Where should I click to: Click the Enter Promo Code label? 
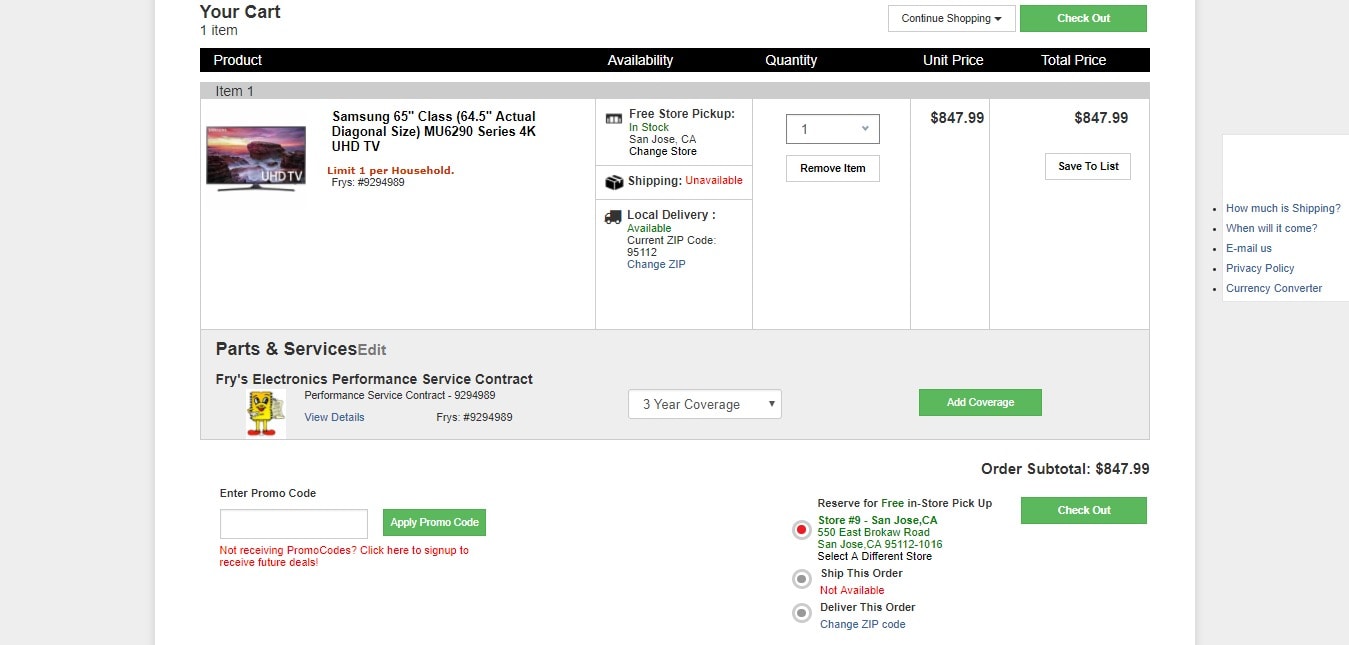pos(268,493)
